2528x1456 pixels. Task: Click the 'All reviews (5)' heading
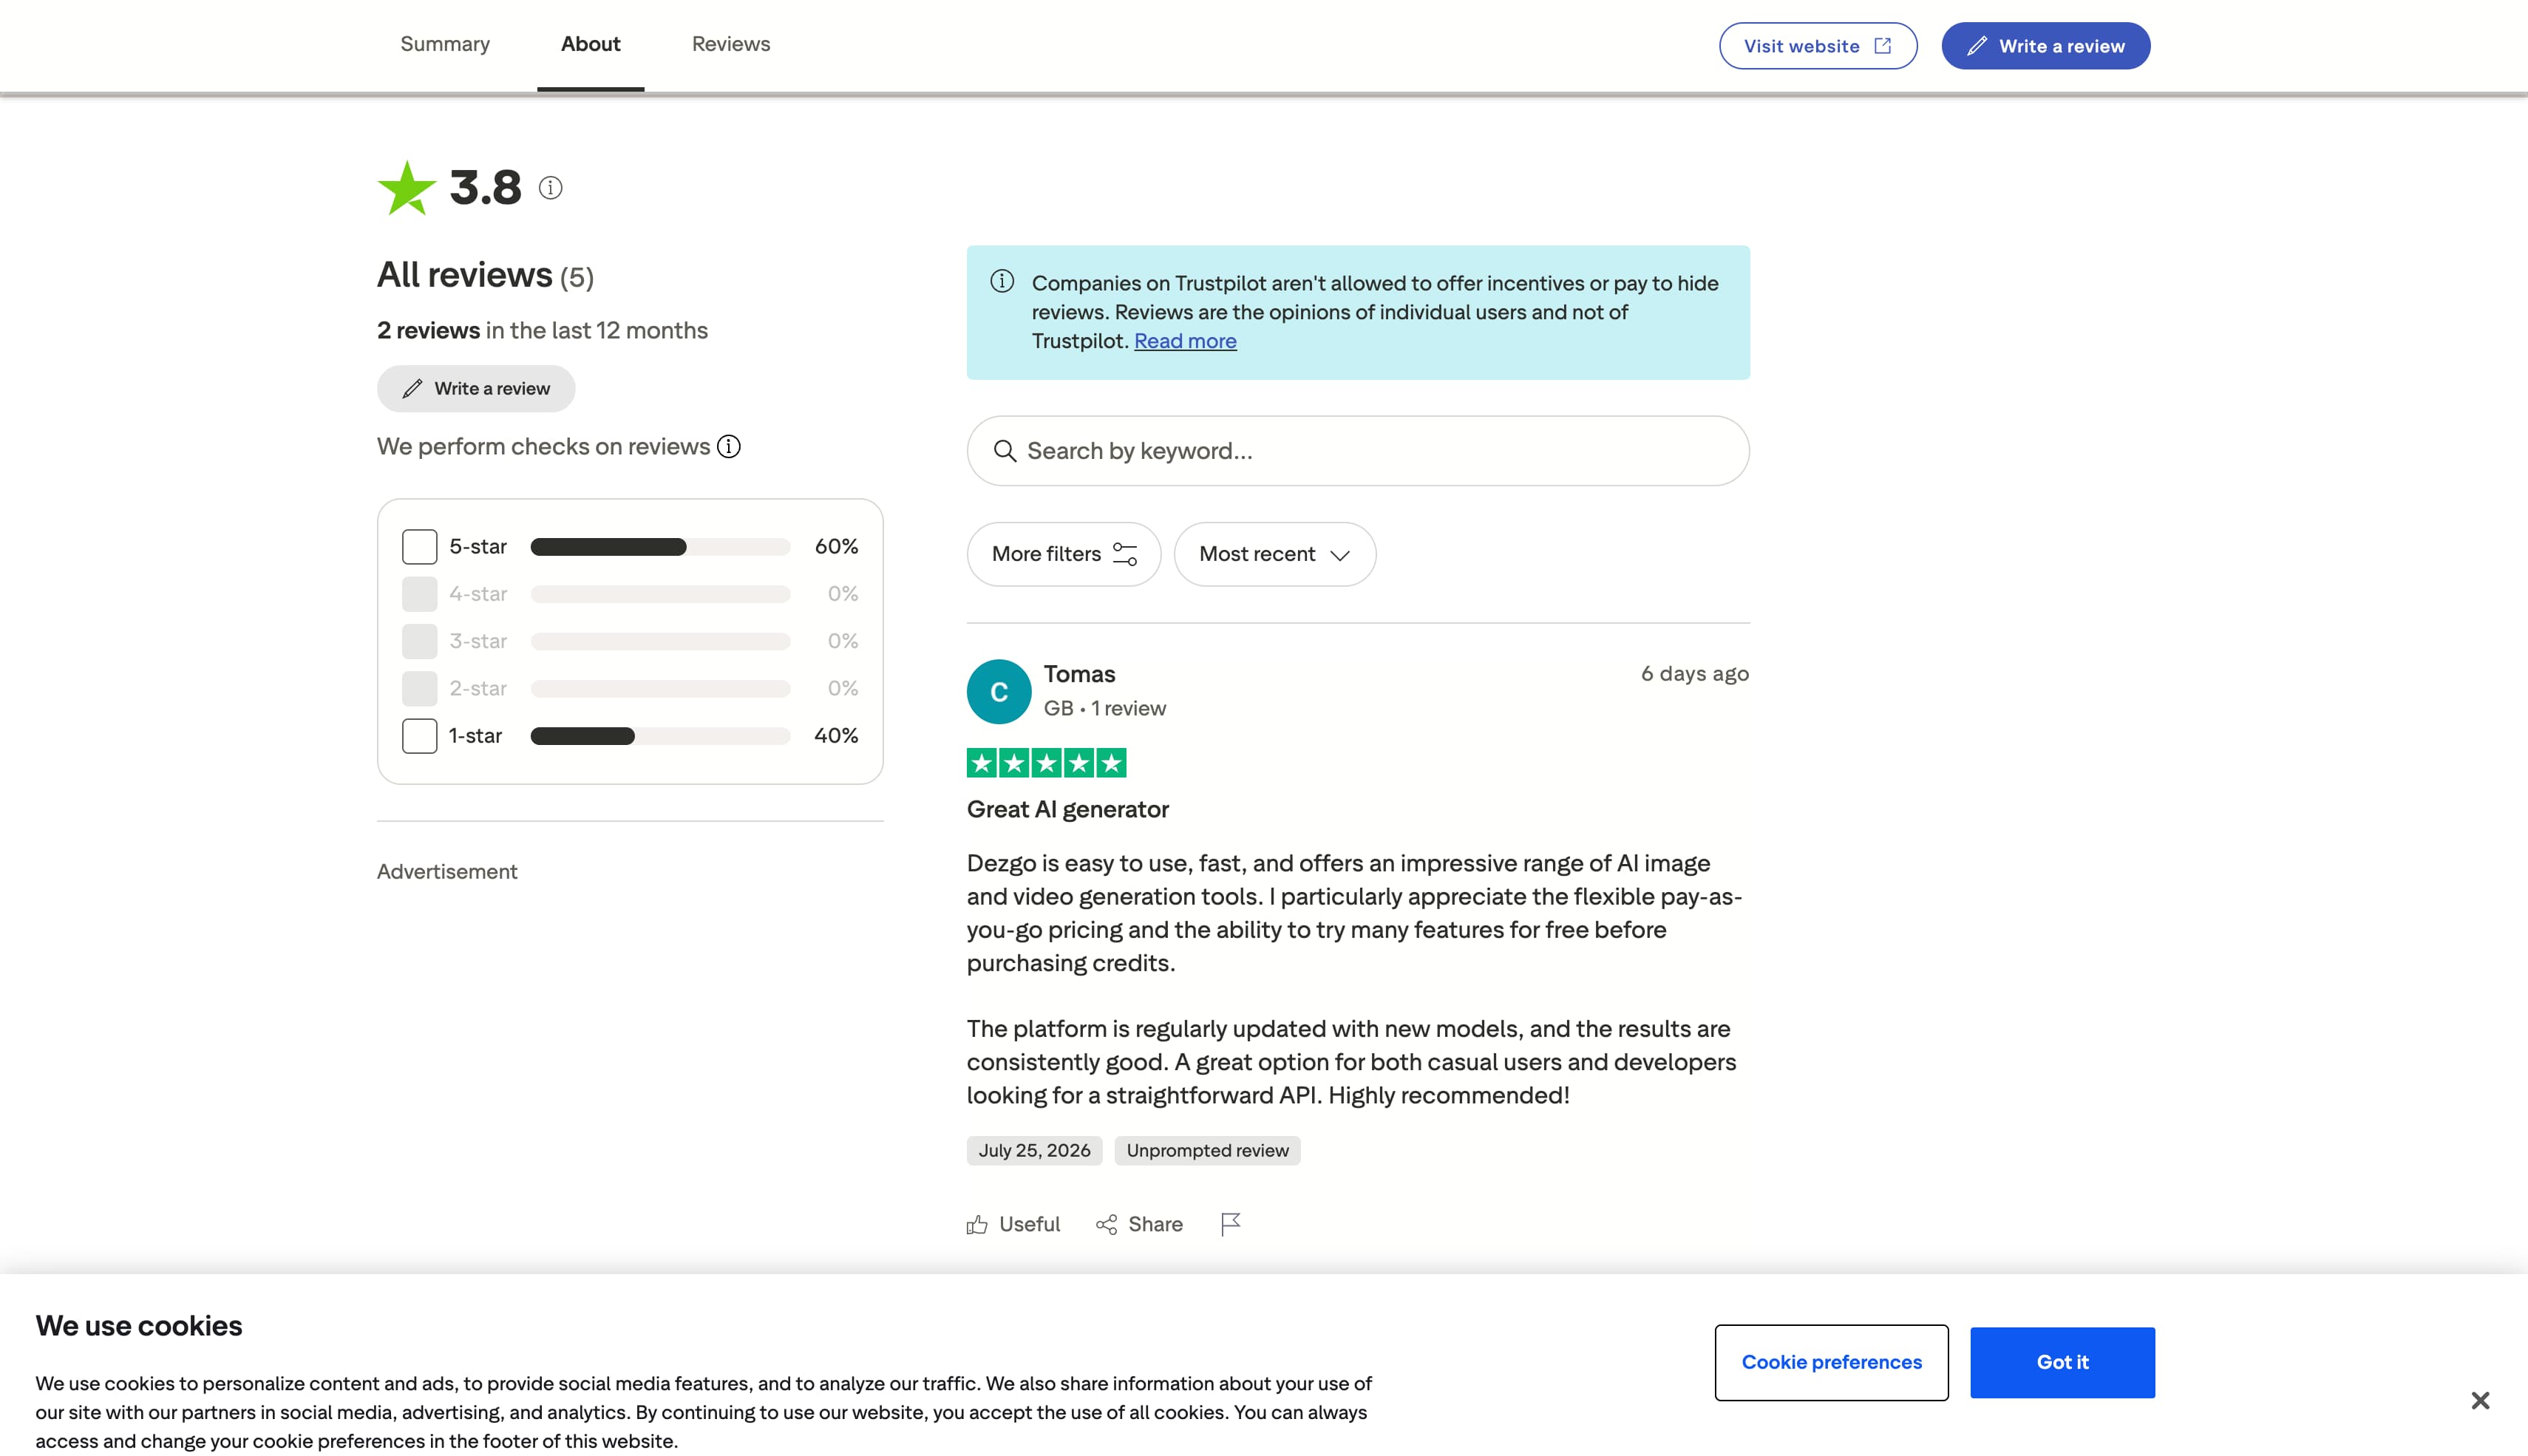tap(485, 275)
